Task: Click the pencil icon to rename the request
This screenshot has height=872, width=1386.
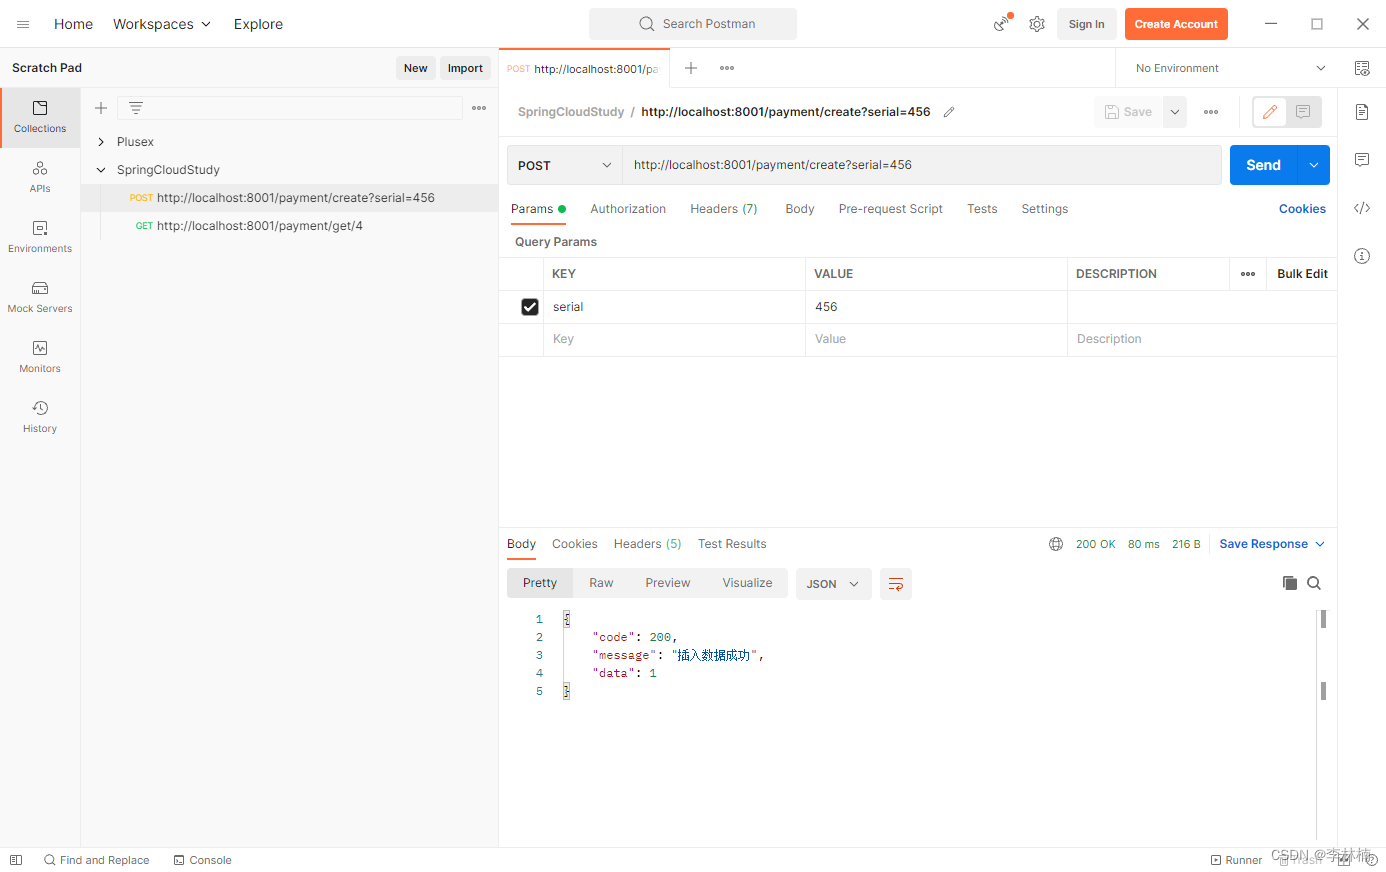Action: tap(949, 112)
